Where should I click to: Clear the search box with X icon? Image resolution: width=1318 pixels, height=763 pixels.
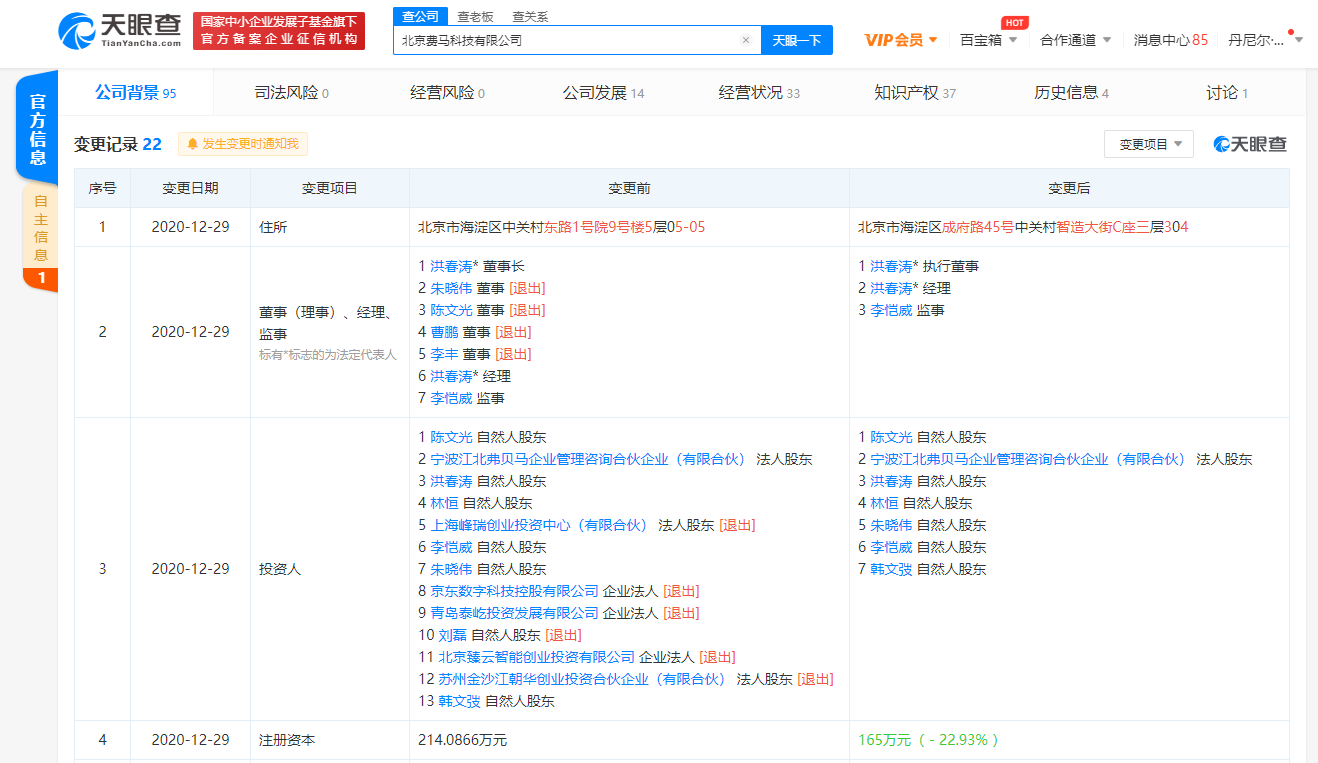(x=745, y=40)
